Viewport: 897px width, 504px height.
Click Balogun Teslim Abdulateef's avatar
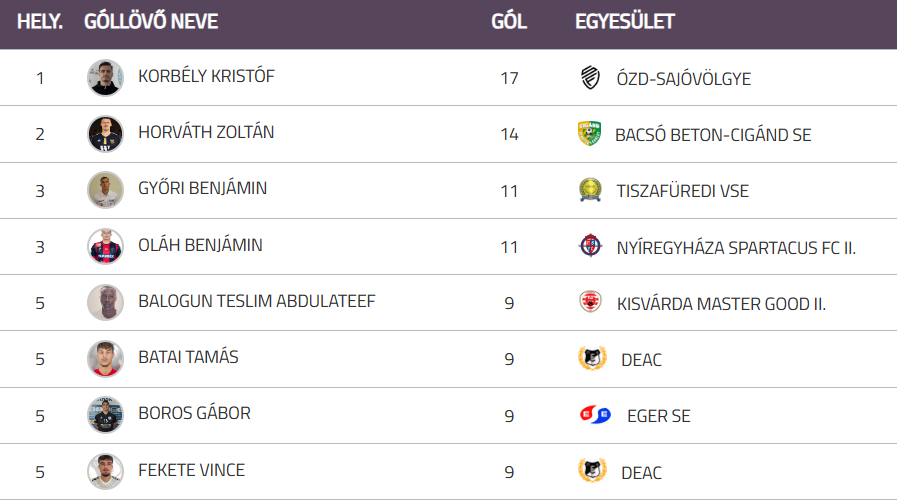tap(105, 302)
